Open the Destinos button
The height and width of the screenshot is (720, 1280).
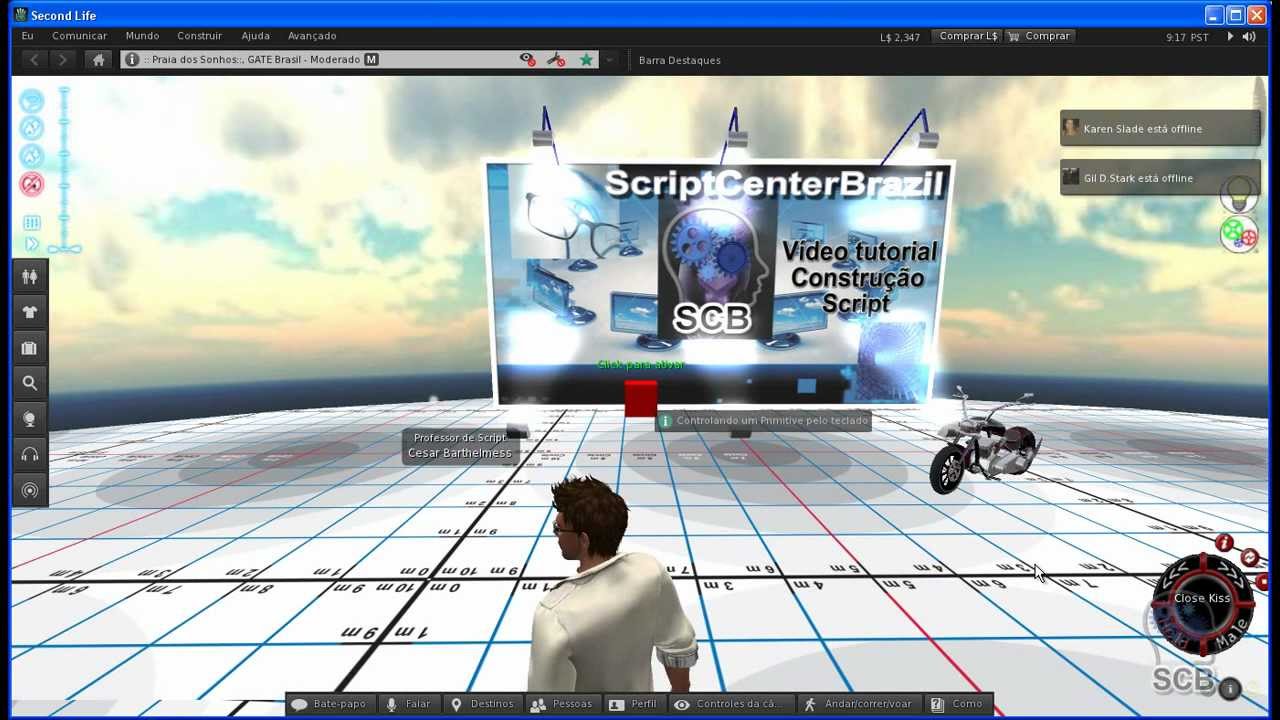[x=482, y=704]
